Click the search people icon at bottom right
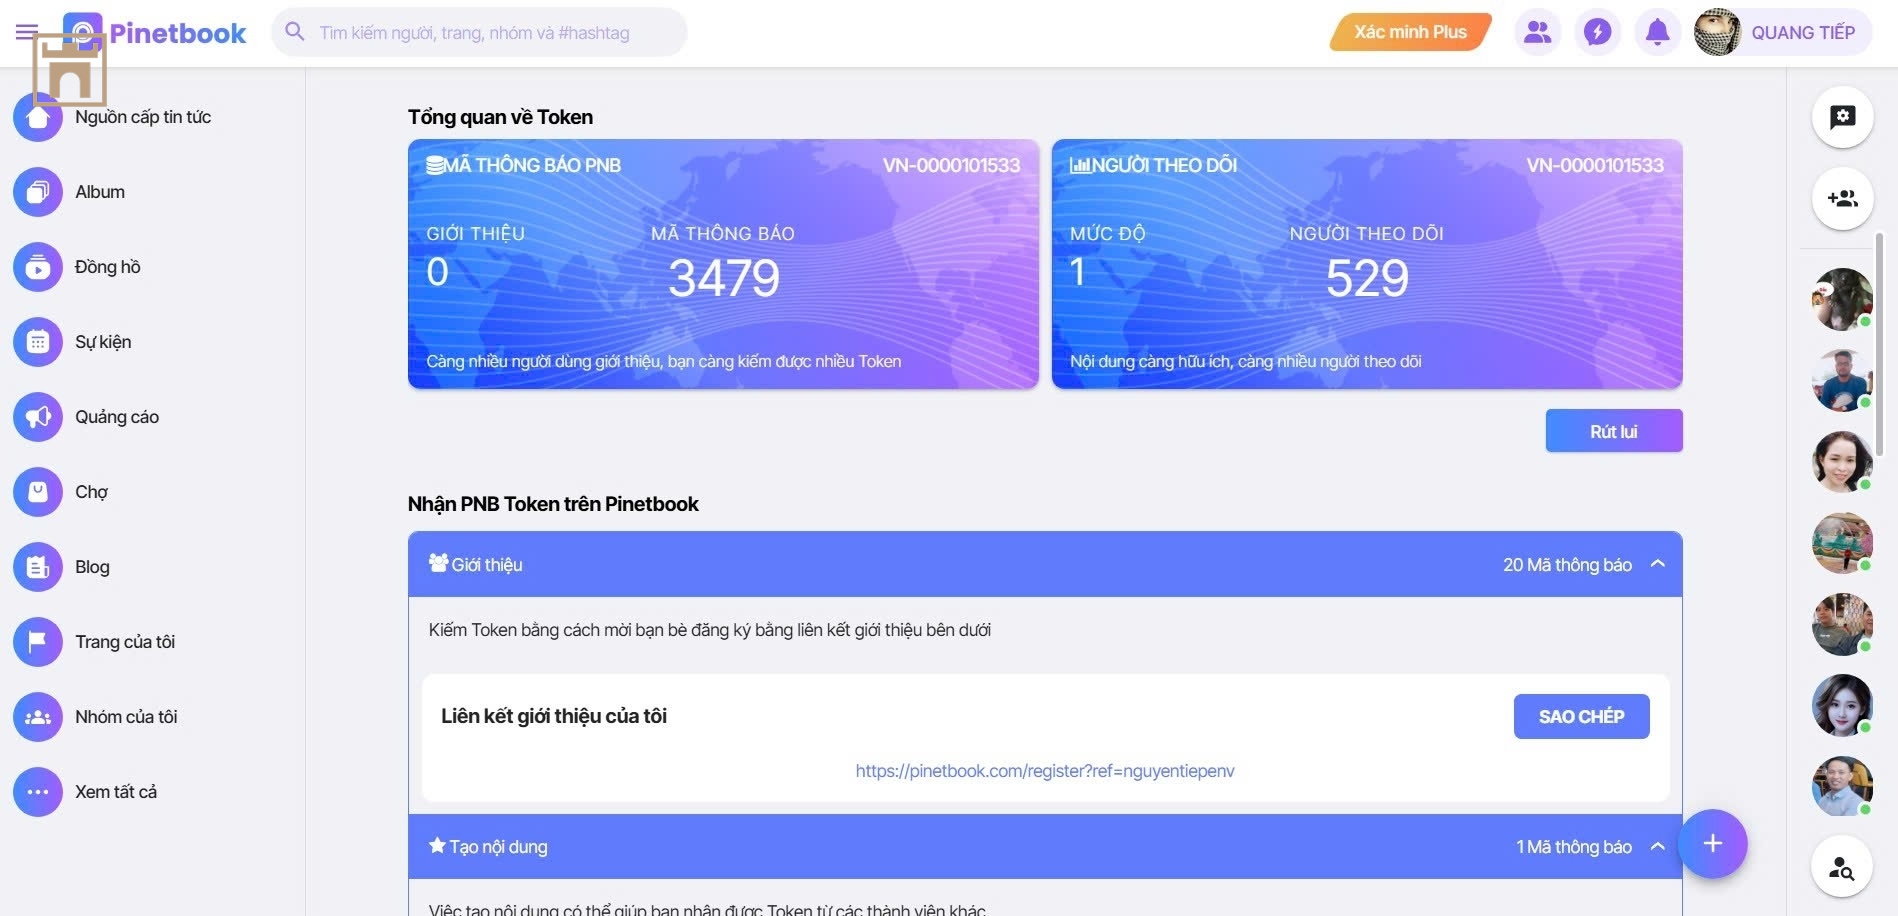 (1842, 867)
